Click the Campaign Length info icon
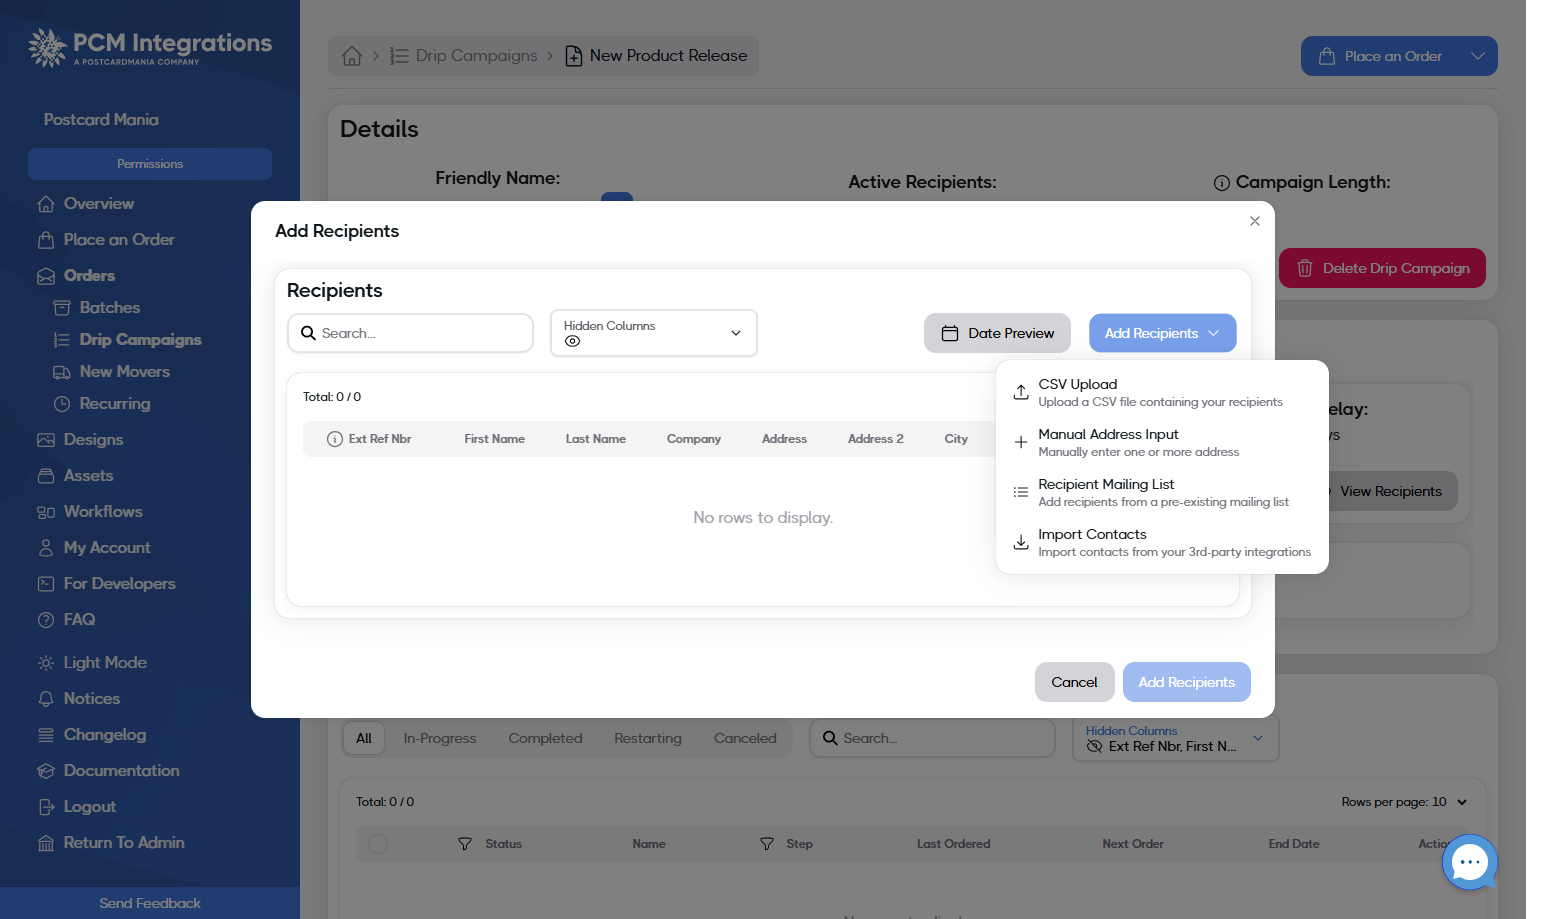1541x919 pixels. click(1222, 183)
